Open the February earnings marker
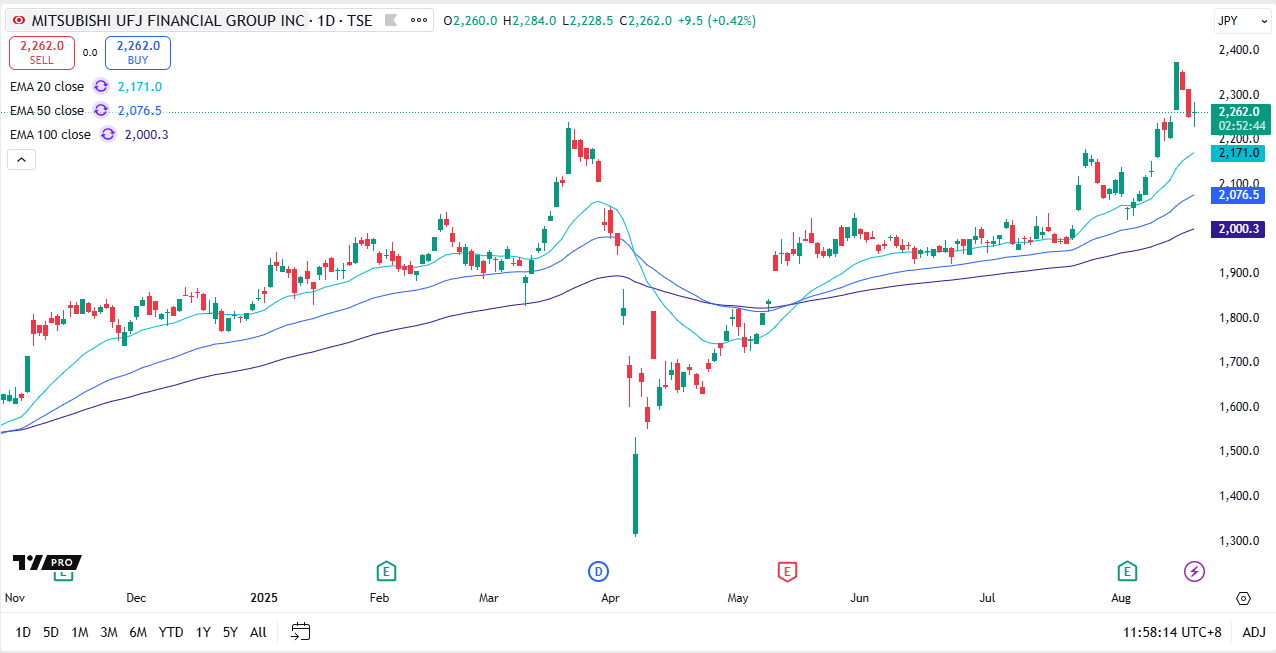Image resolution: width=1276 pixels, height=653 pixels. click(x=385, y=572)
